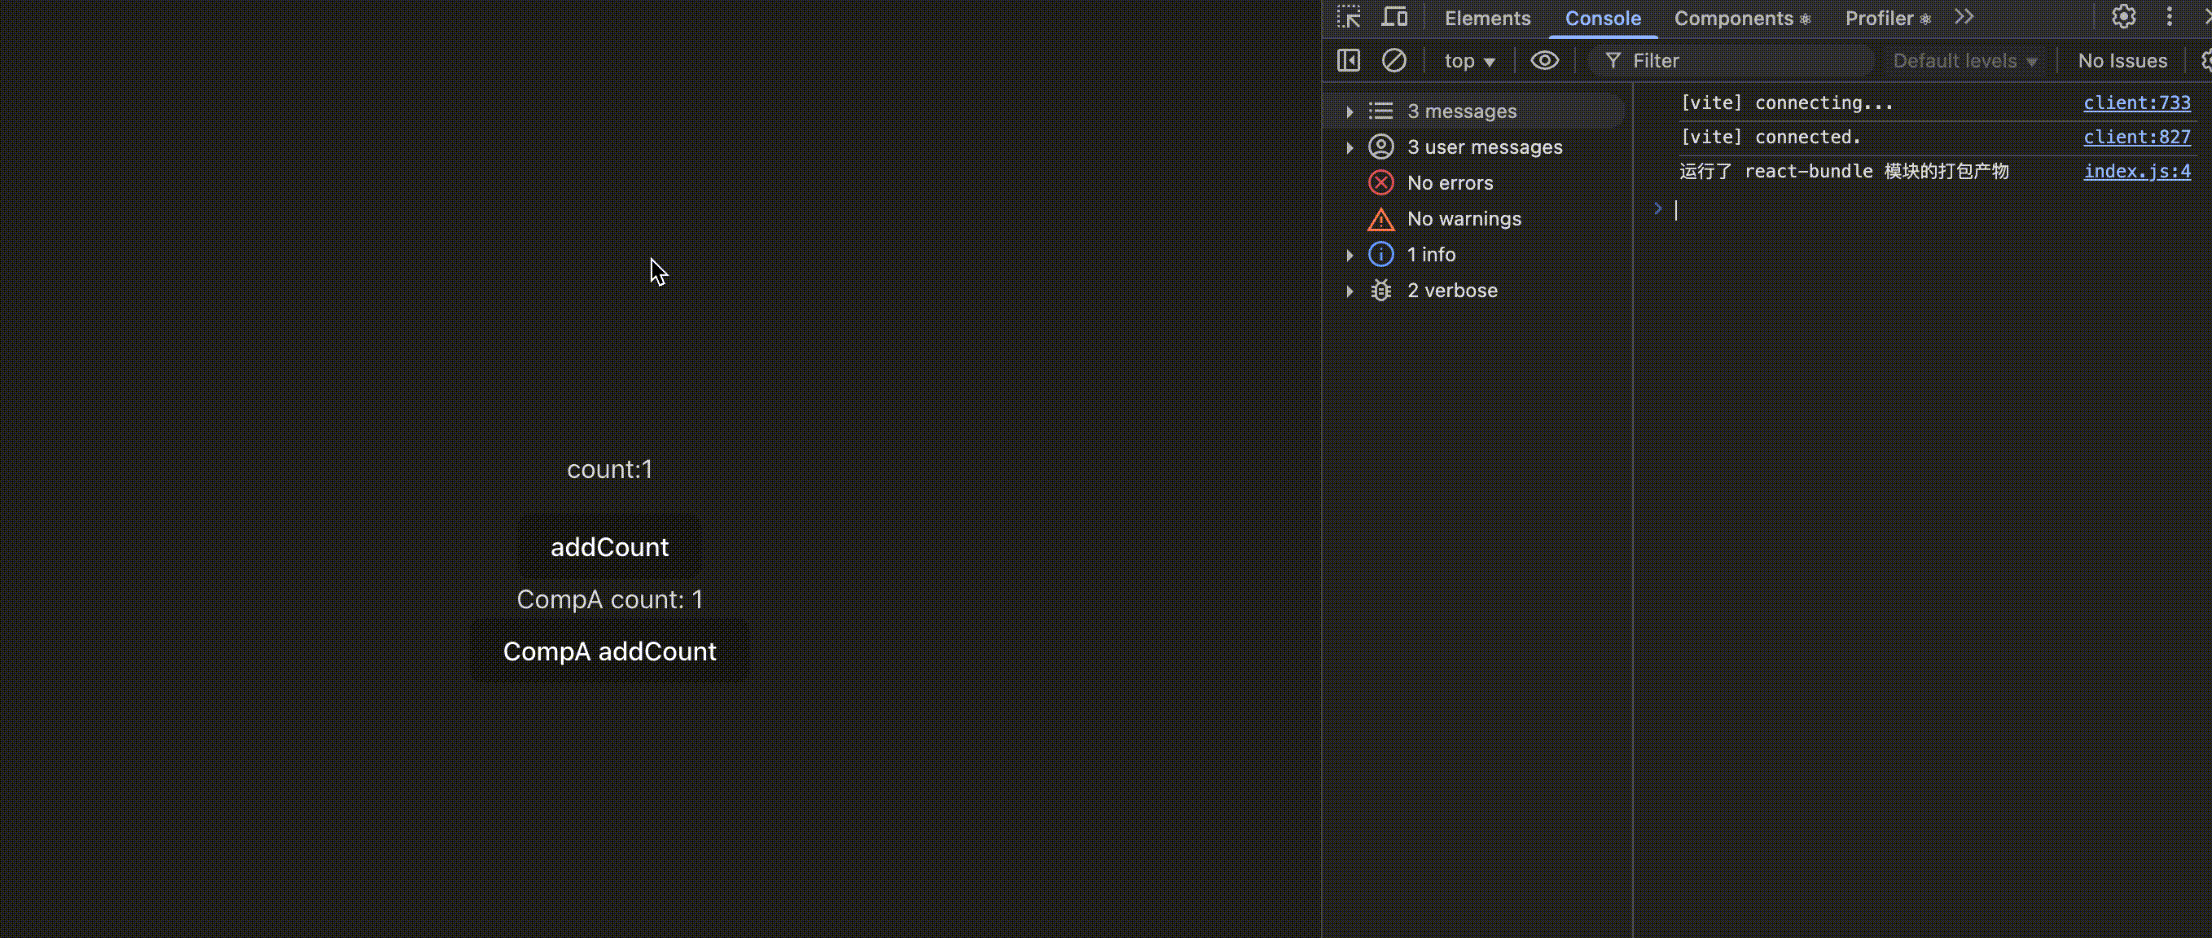The height and width of the screenshot is (938, 2212).
Task: Activate the inspect element picker icon
Action: 1348,18
